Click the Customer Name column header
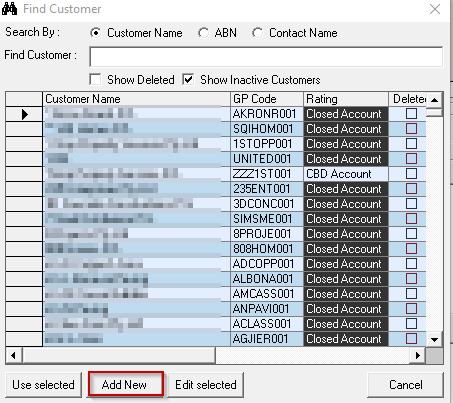The width and height of the screenshot is (453, 403). click(x=136, y=99)
